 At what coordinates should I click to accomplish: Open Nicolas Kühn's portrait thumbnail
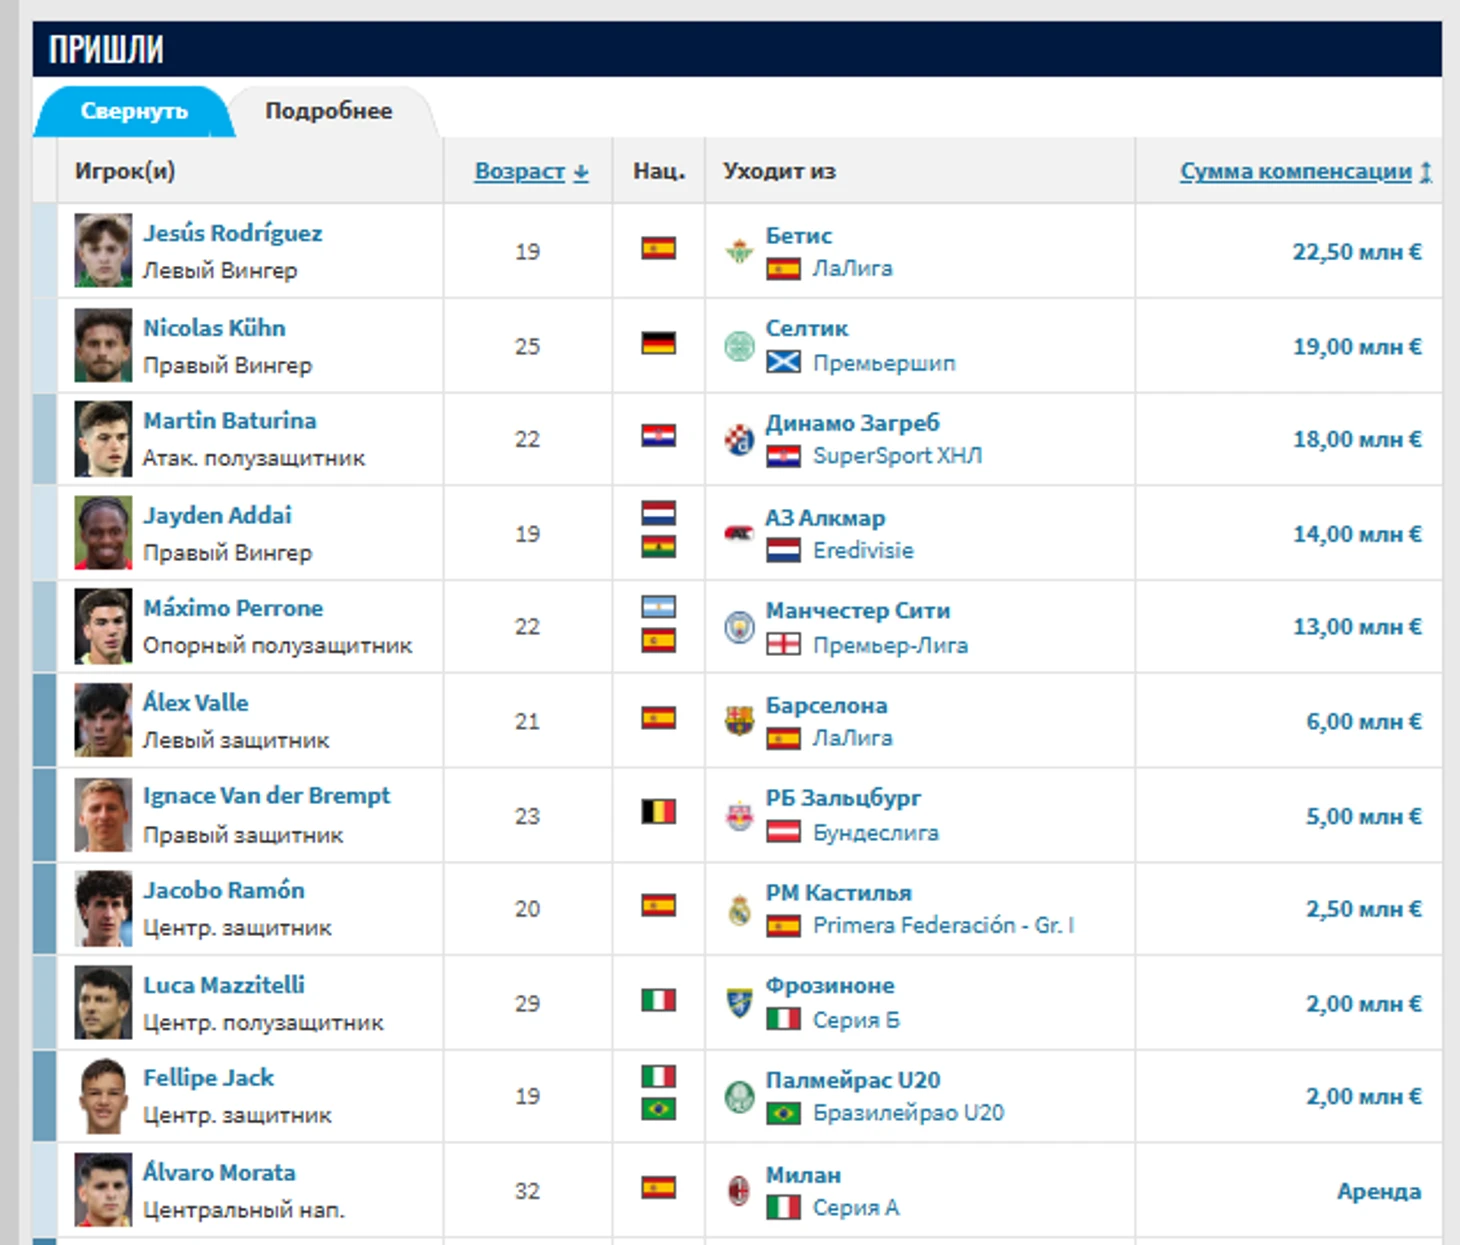103,345
